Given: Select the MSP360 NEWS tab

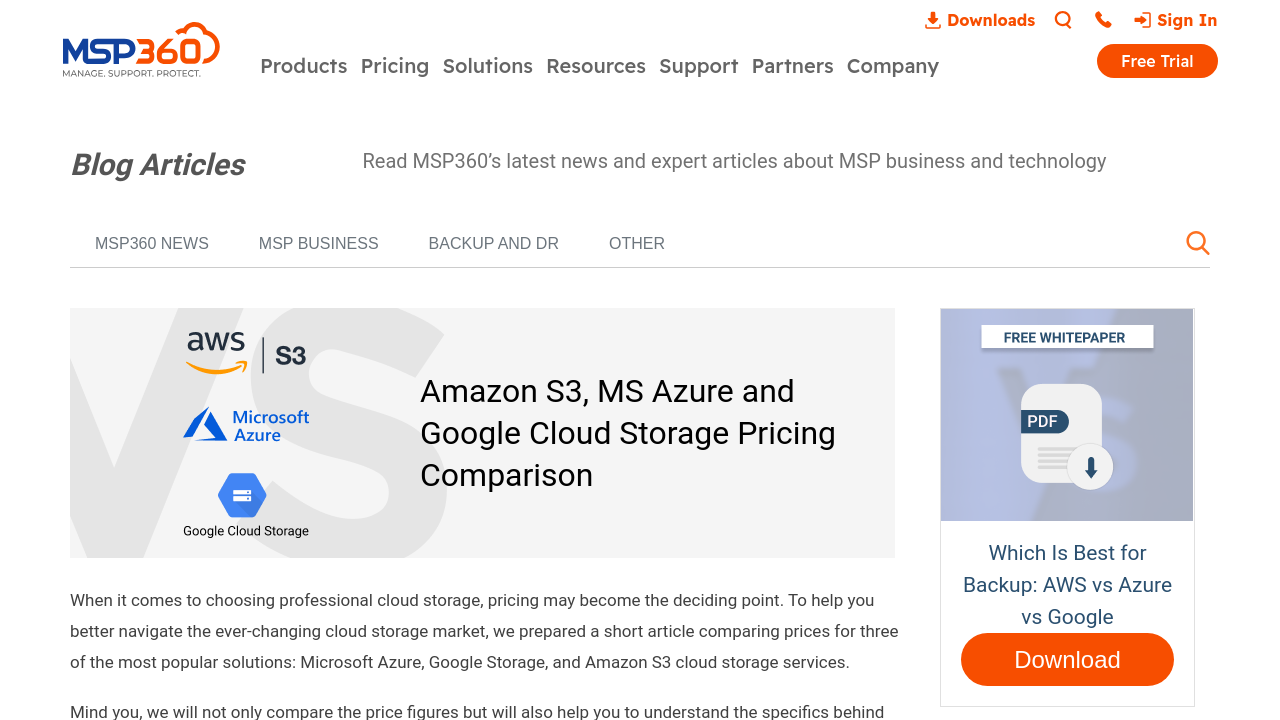Looking at the screenshot, I should tap(152, 244).
